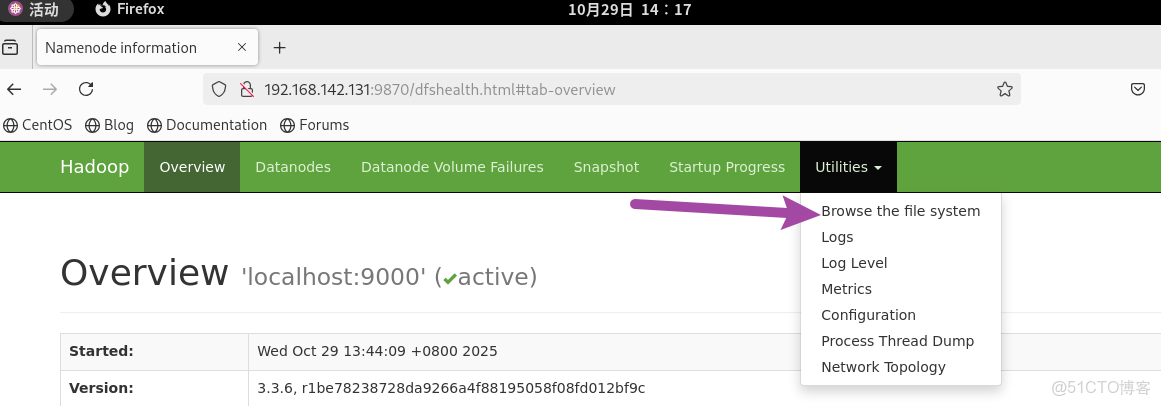Choose Log Level menu entry

tap(854, 263)
